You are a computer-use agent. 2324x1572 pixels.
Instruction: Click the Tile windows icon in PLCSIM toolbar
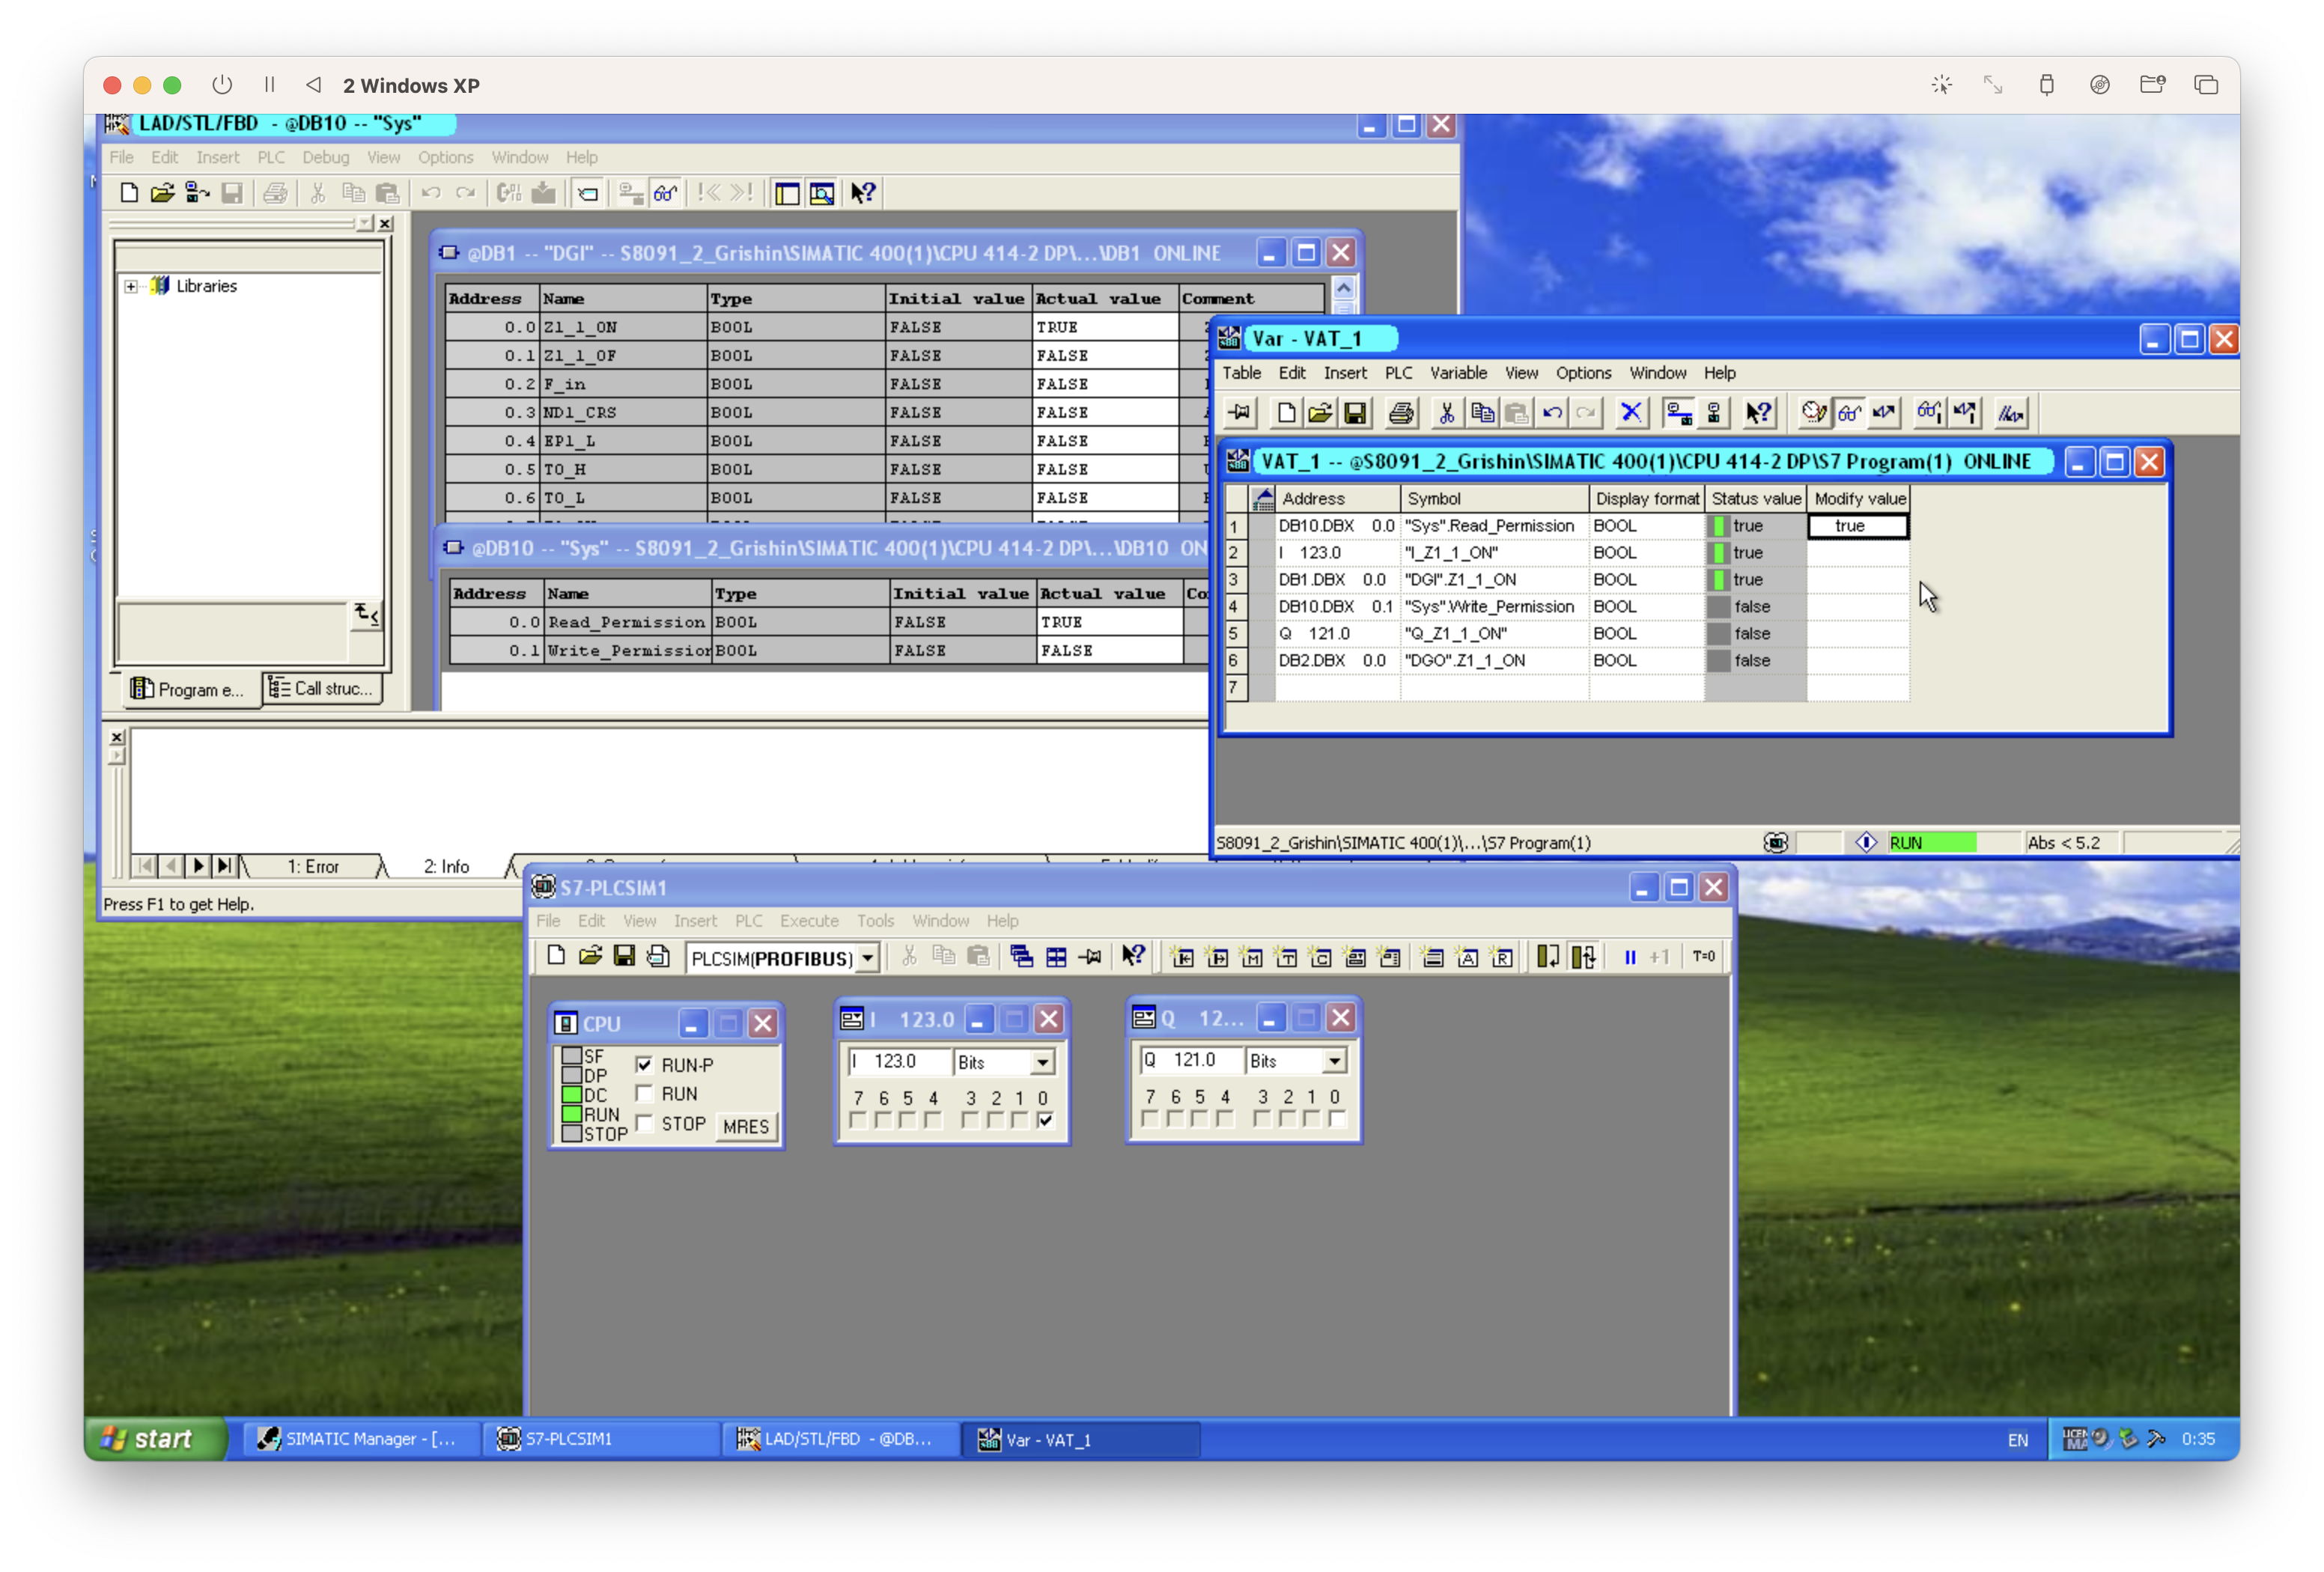1056,957
